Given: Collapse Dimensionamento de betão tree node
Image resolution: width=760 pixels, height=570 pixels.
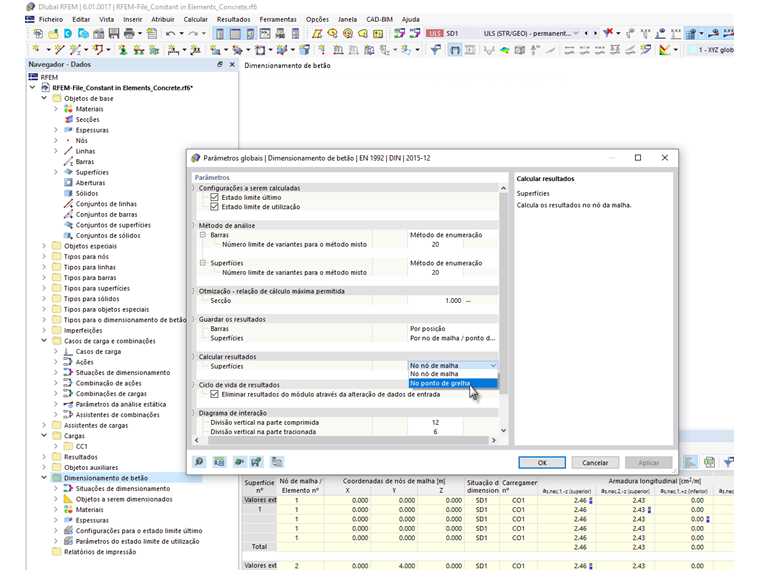Looking at the screenshot, I should (44, 478).
